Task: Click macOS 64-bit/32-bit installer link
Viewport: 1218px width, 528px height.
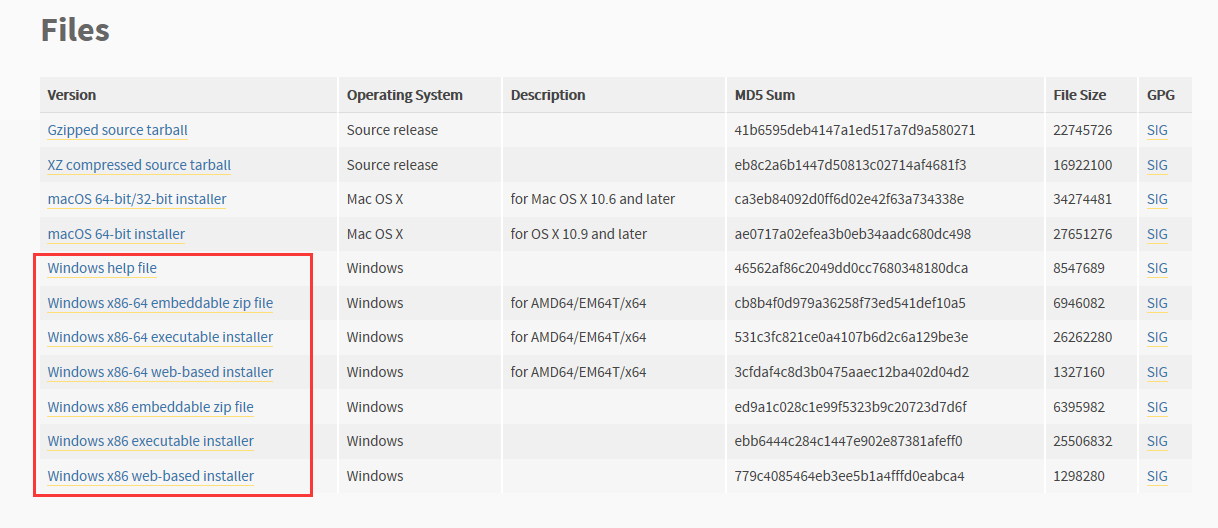Action: [x=137, y=199]
